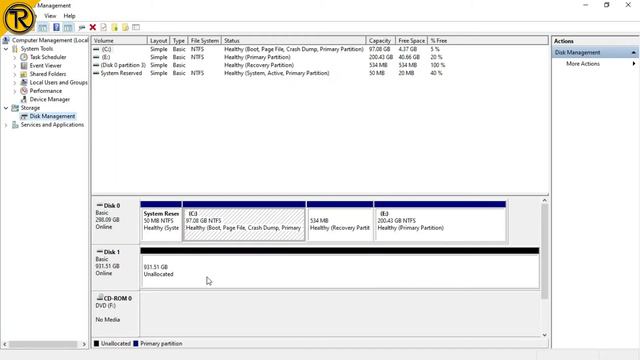Click the System Tools node icon
This screenshot has height=360, width=640.
pos(15,49)
